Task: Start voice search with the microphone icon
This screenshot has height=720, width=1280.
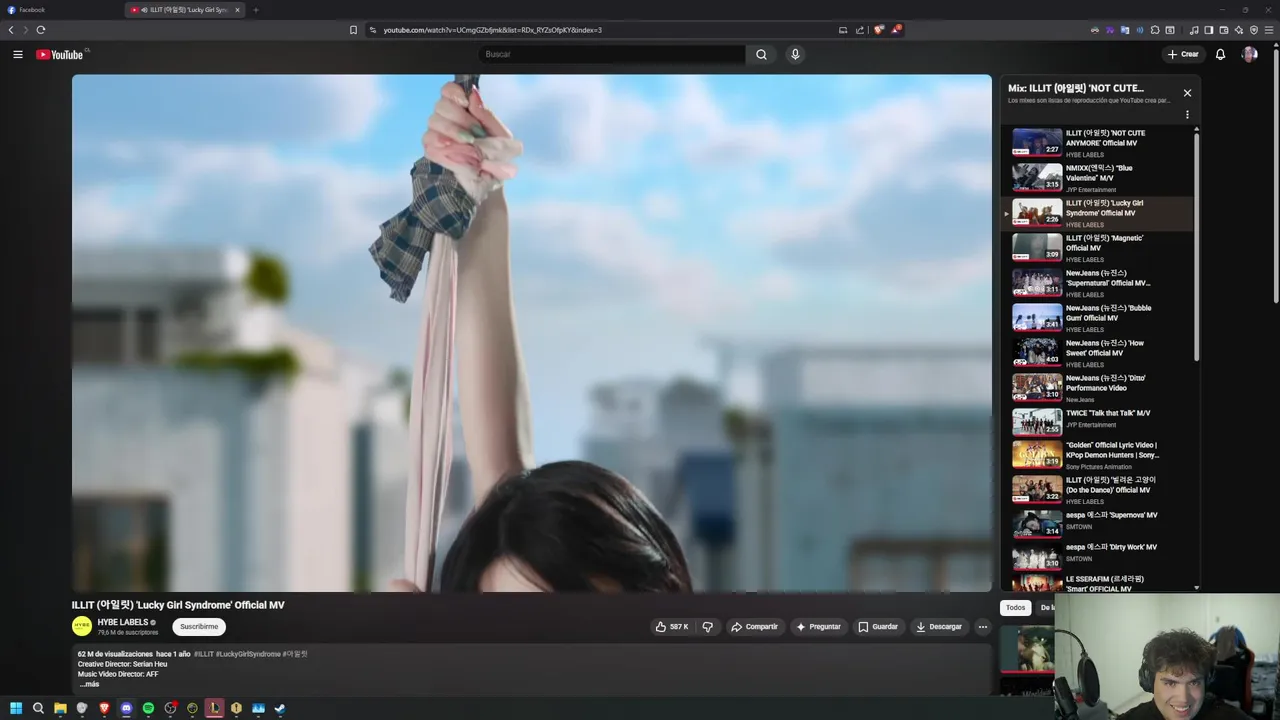Action: point(795,54)
